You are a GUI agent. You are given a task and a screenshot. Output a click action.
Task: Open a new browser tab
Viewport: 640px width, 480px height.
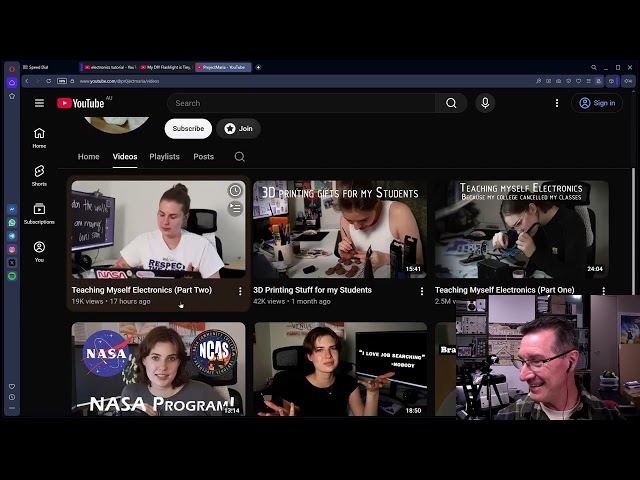pos(258,67)
